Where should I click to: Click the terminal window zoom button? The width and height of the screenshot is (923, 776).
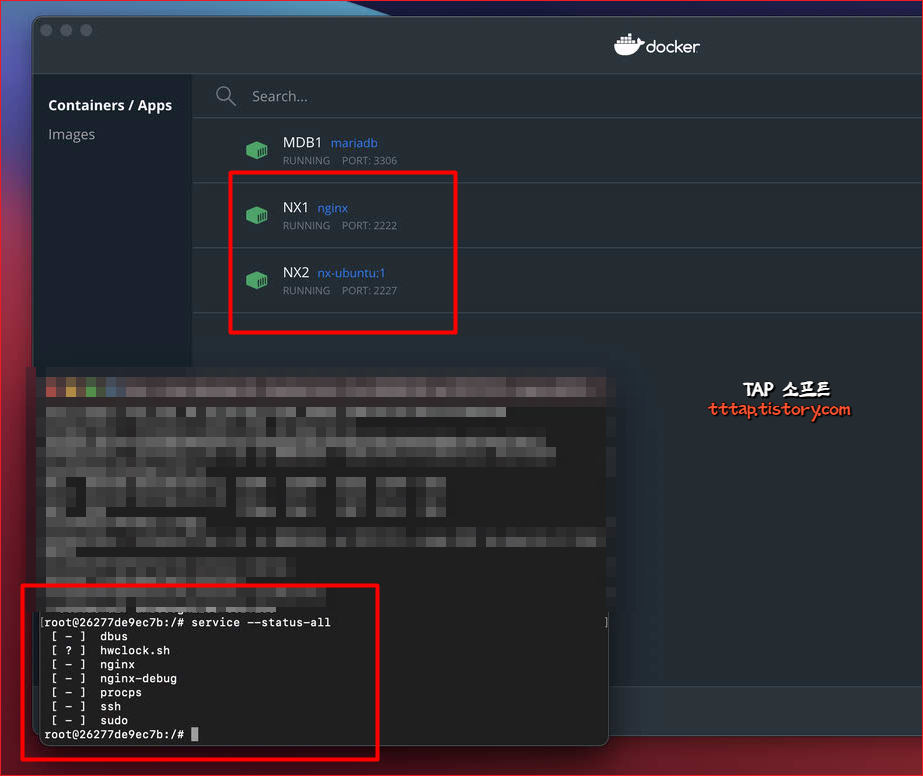tap(91, 392)
